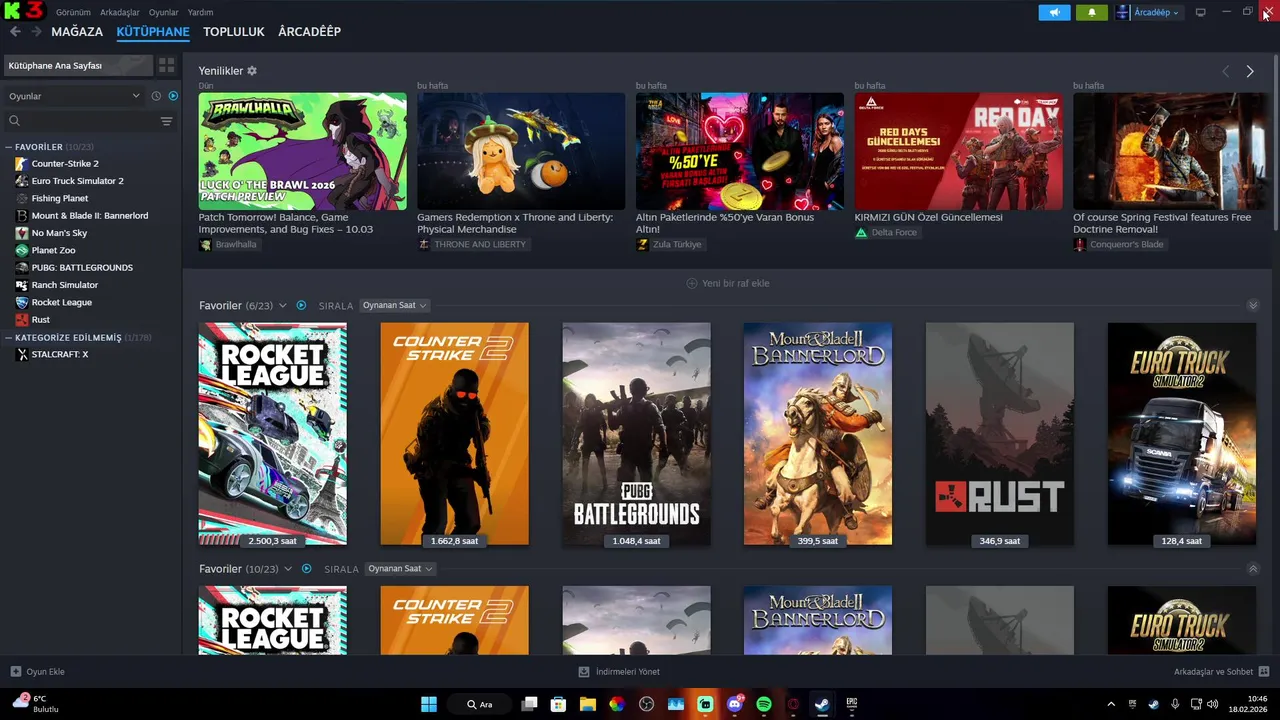
Task: Click the blue announcements megaphone button
Action: click(1054, 12)
